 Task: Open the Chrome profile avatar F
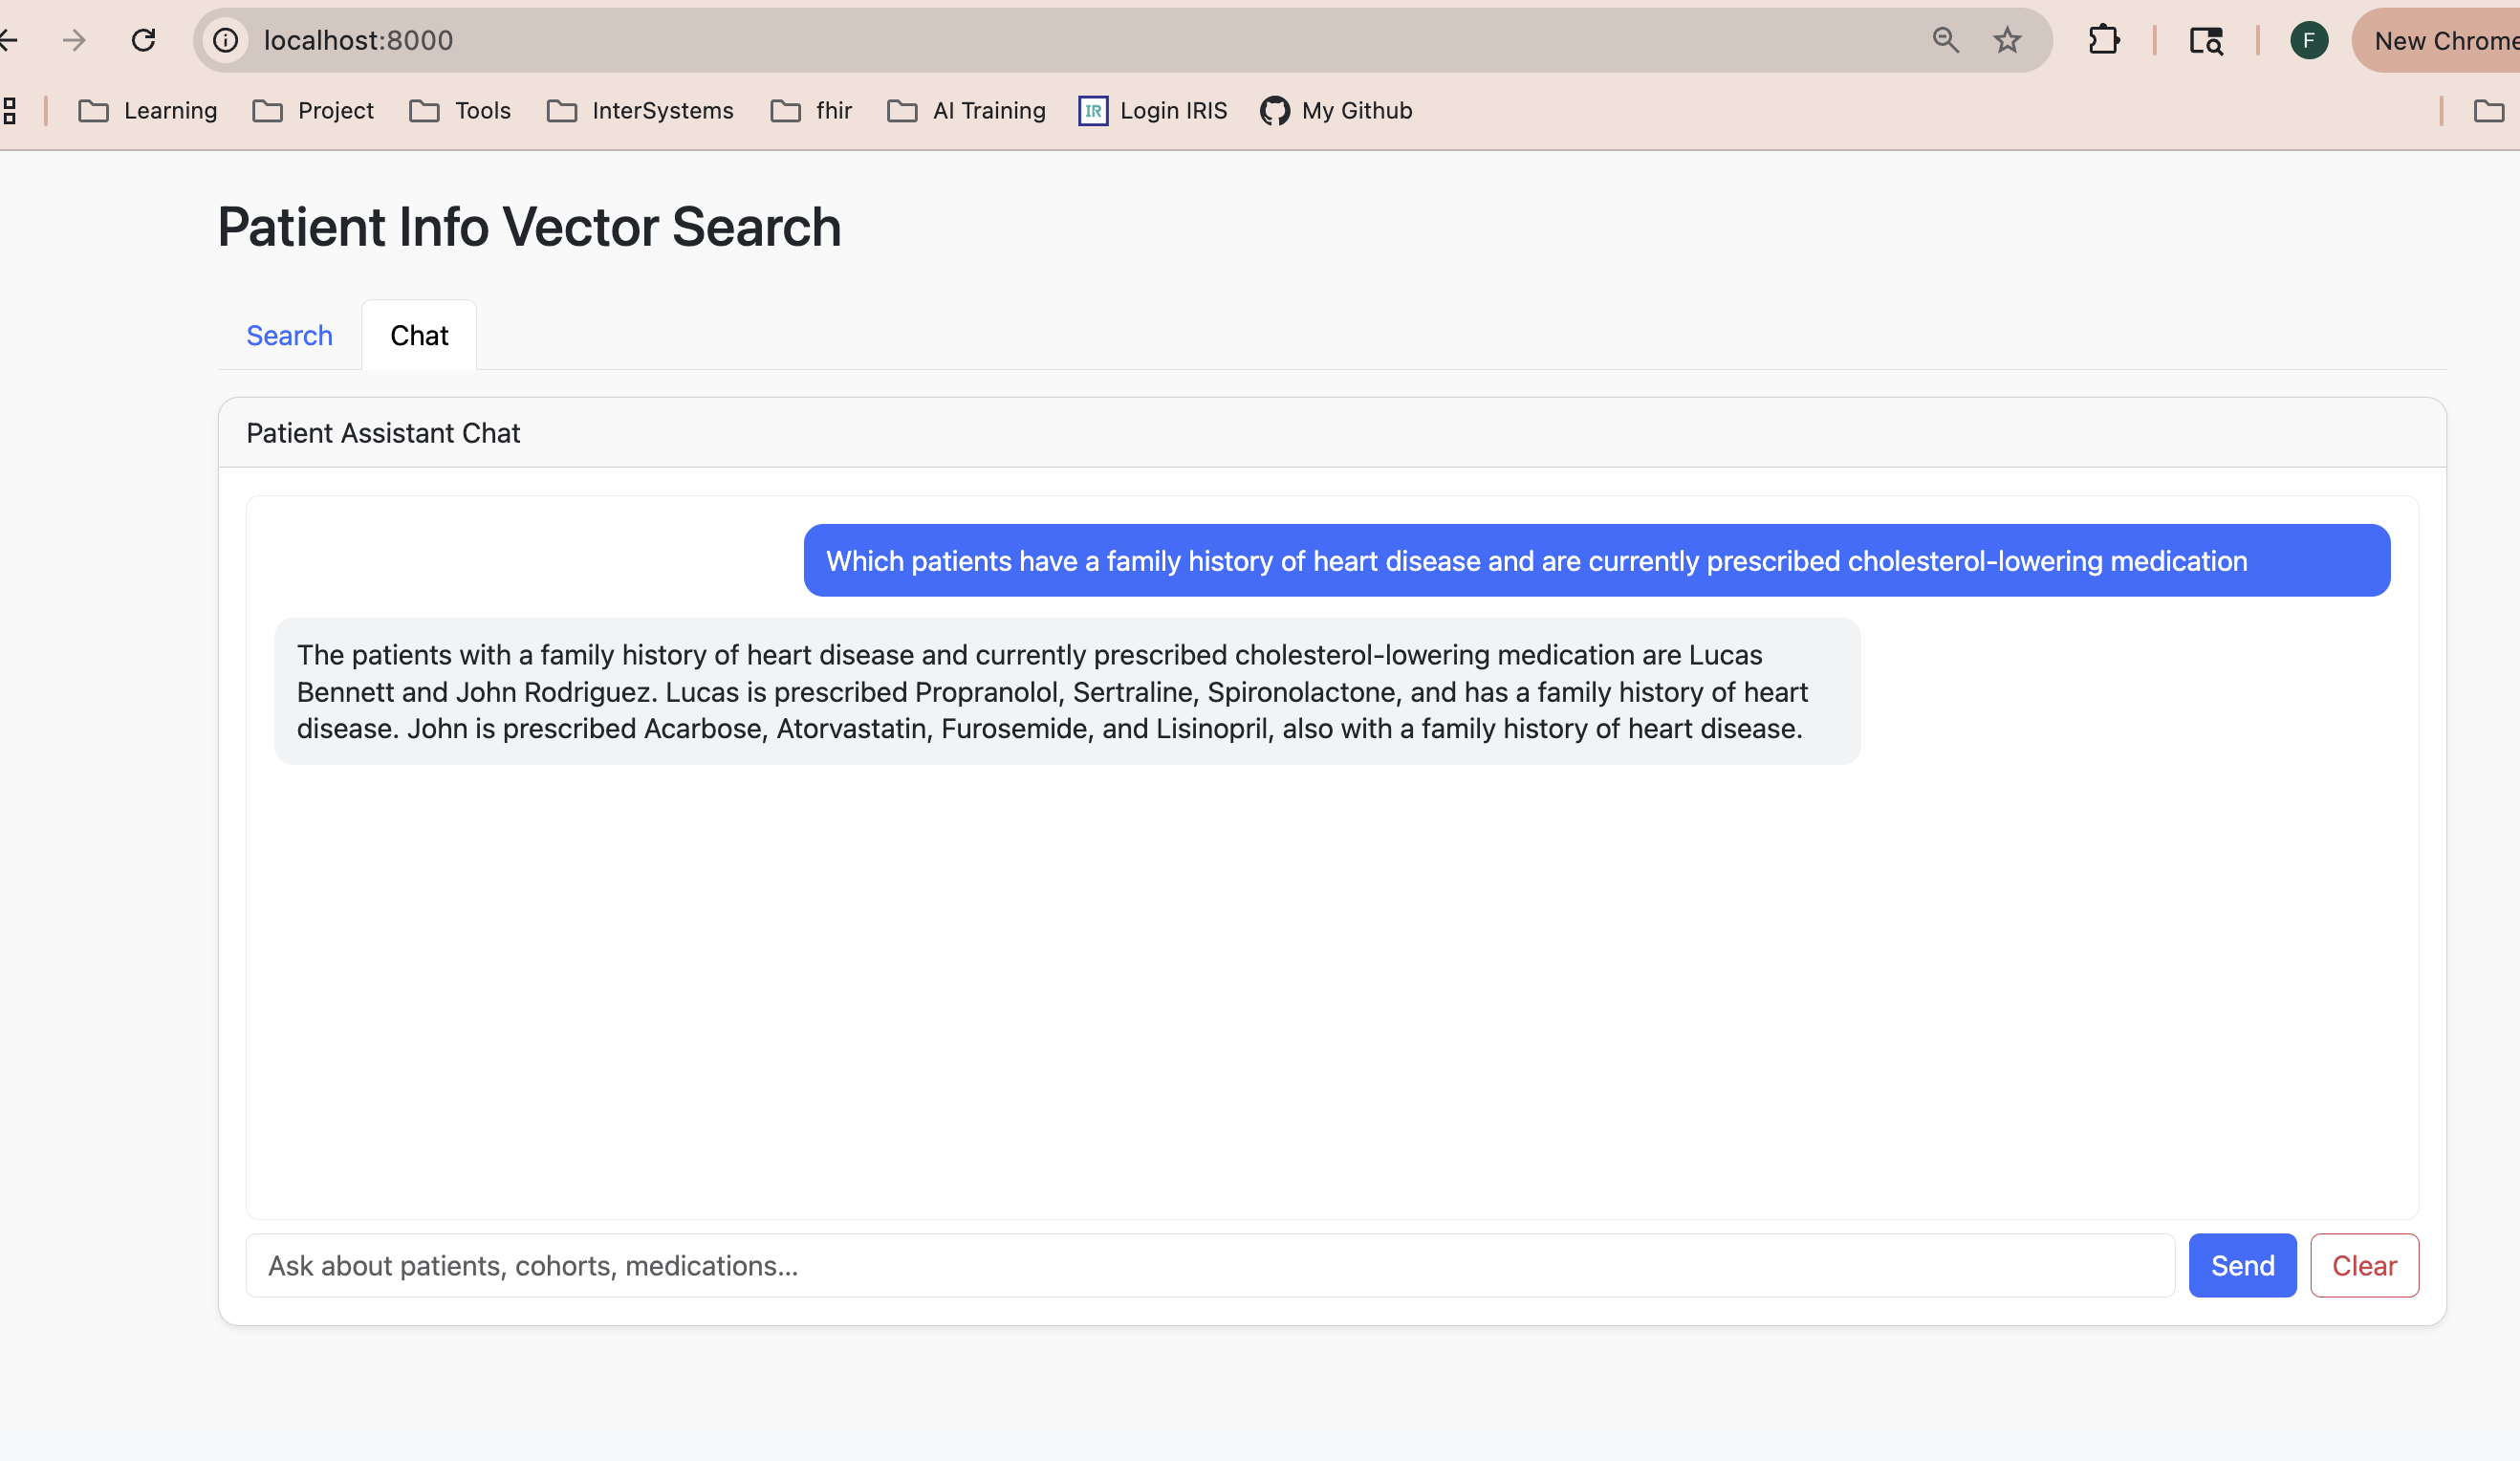click(2308, 40)
